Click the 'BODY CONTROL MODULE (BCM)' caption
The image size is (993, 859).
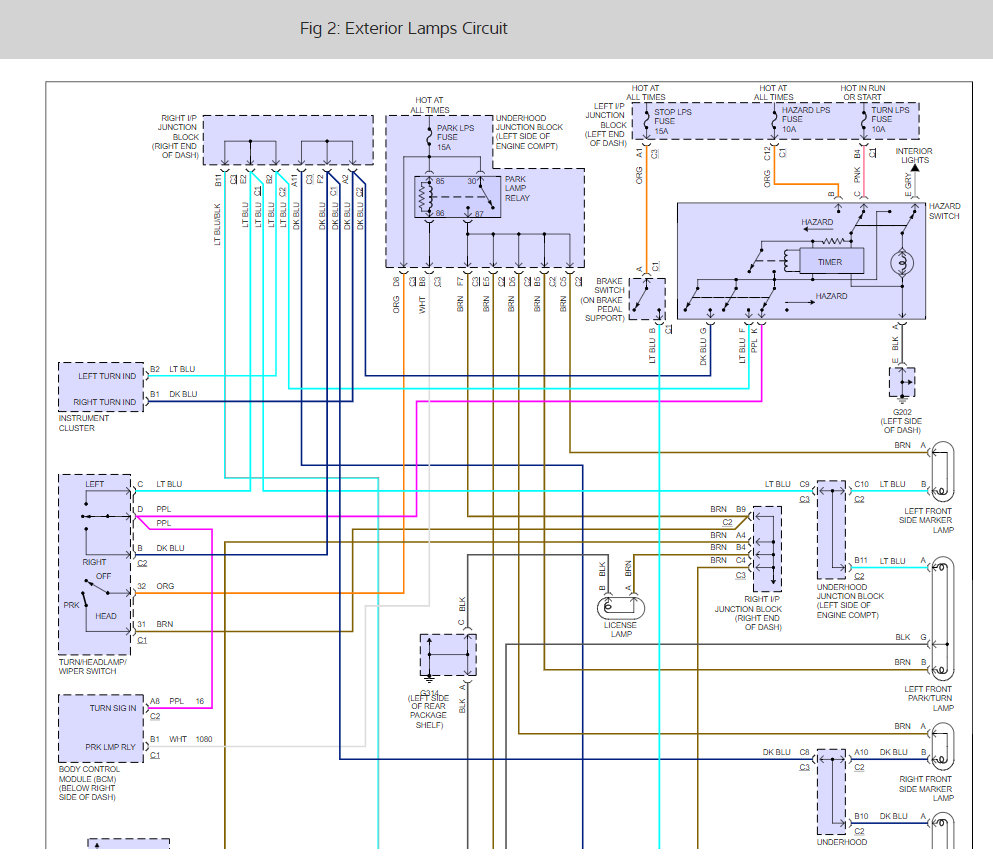89,783
